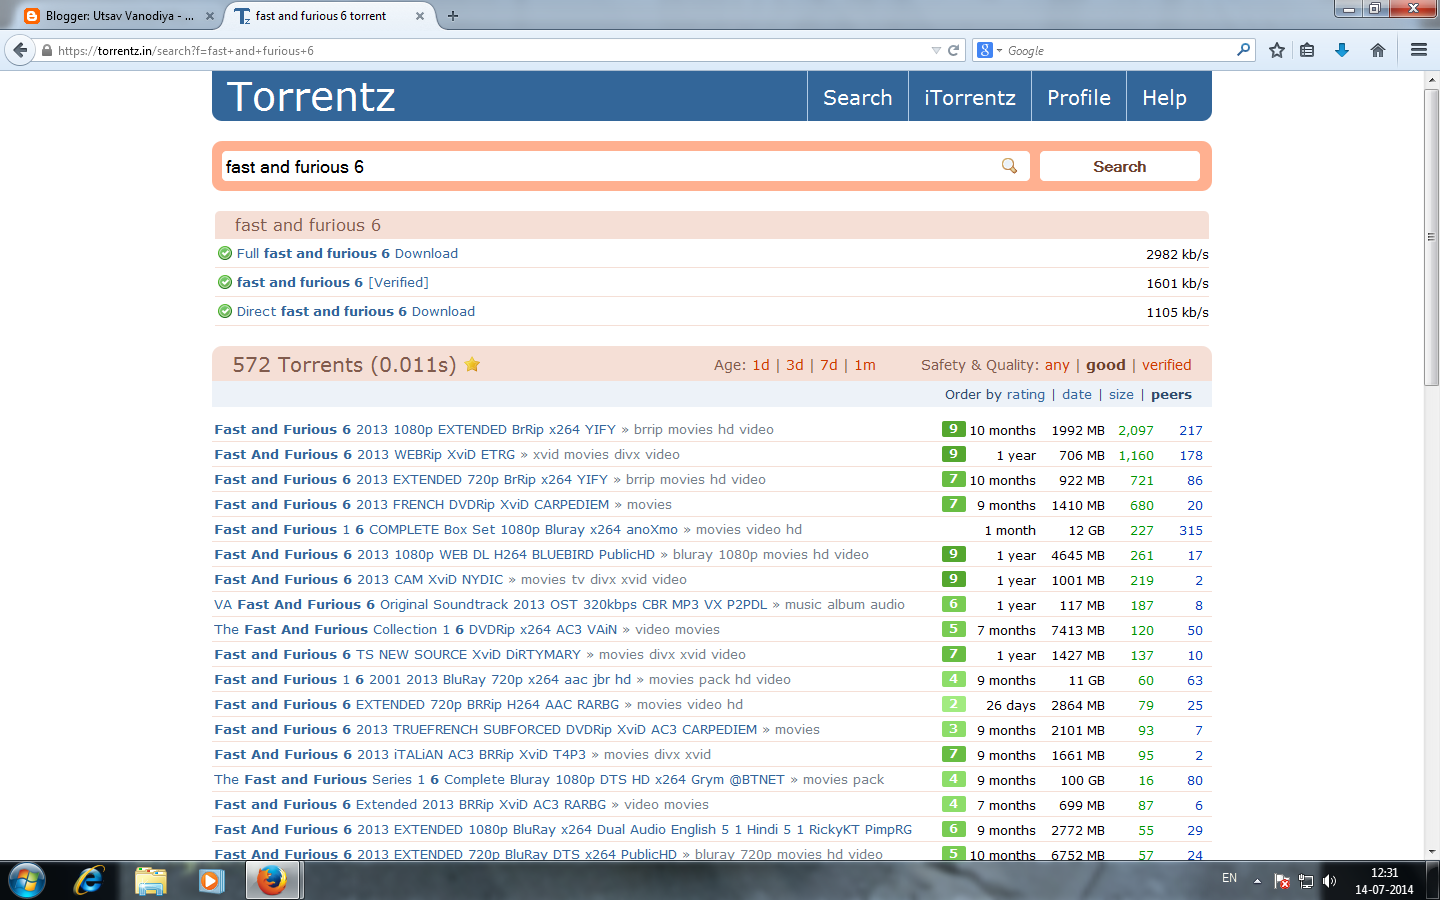Reload the page using the refresh icon
1440x900 pixels.
coord(953,49)
